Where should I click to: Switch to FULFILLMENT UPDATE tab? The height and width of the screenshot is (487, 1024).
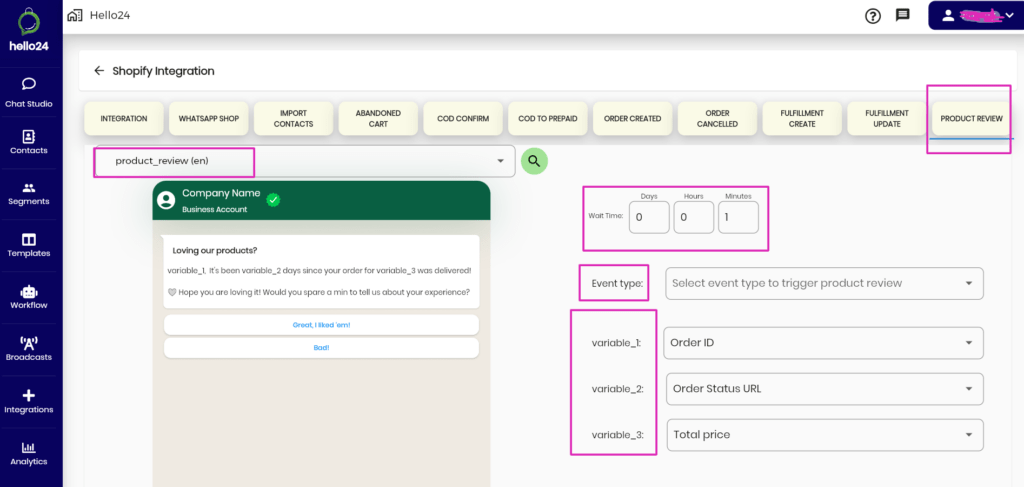pyautogui.click(x=887, y=119)
